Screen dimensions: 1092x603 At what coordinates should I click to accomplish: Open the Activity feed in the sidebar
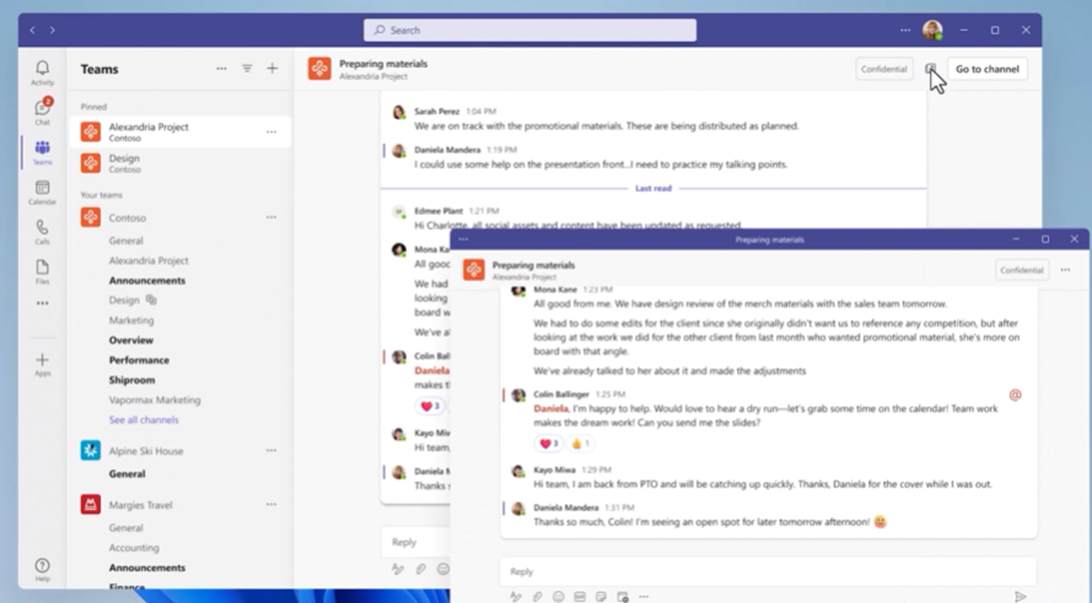click(x=42, y=72)
